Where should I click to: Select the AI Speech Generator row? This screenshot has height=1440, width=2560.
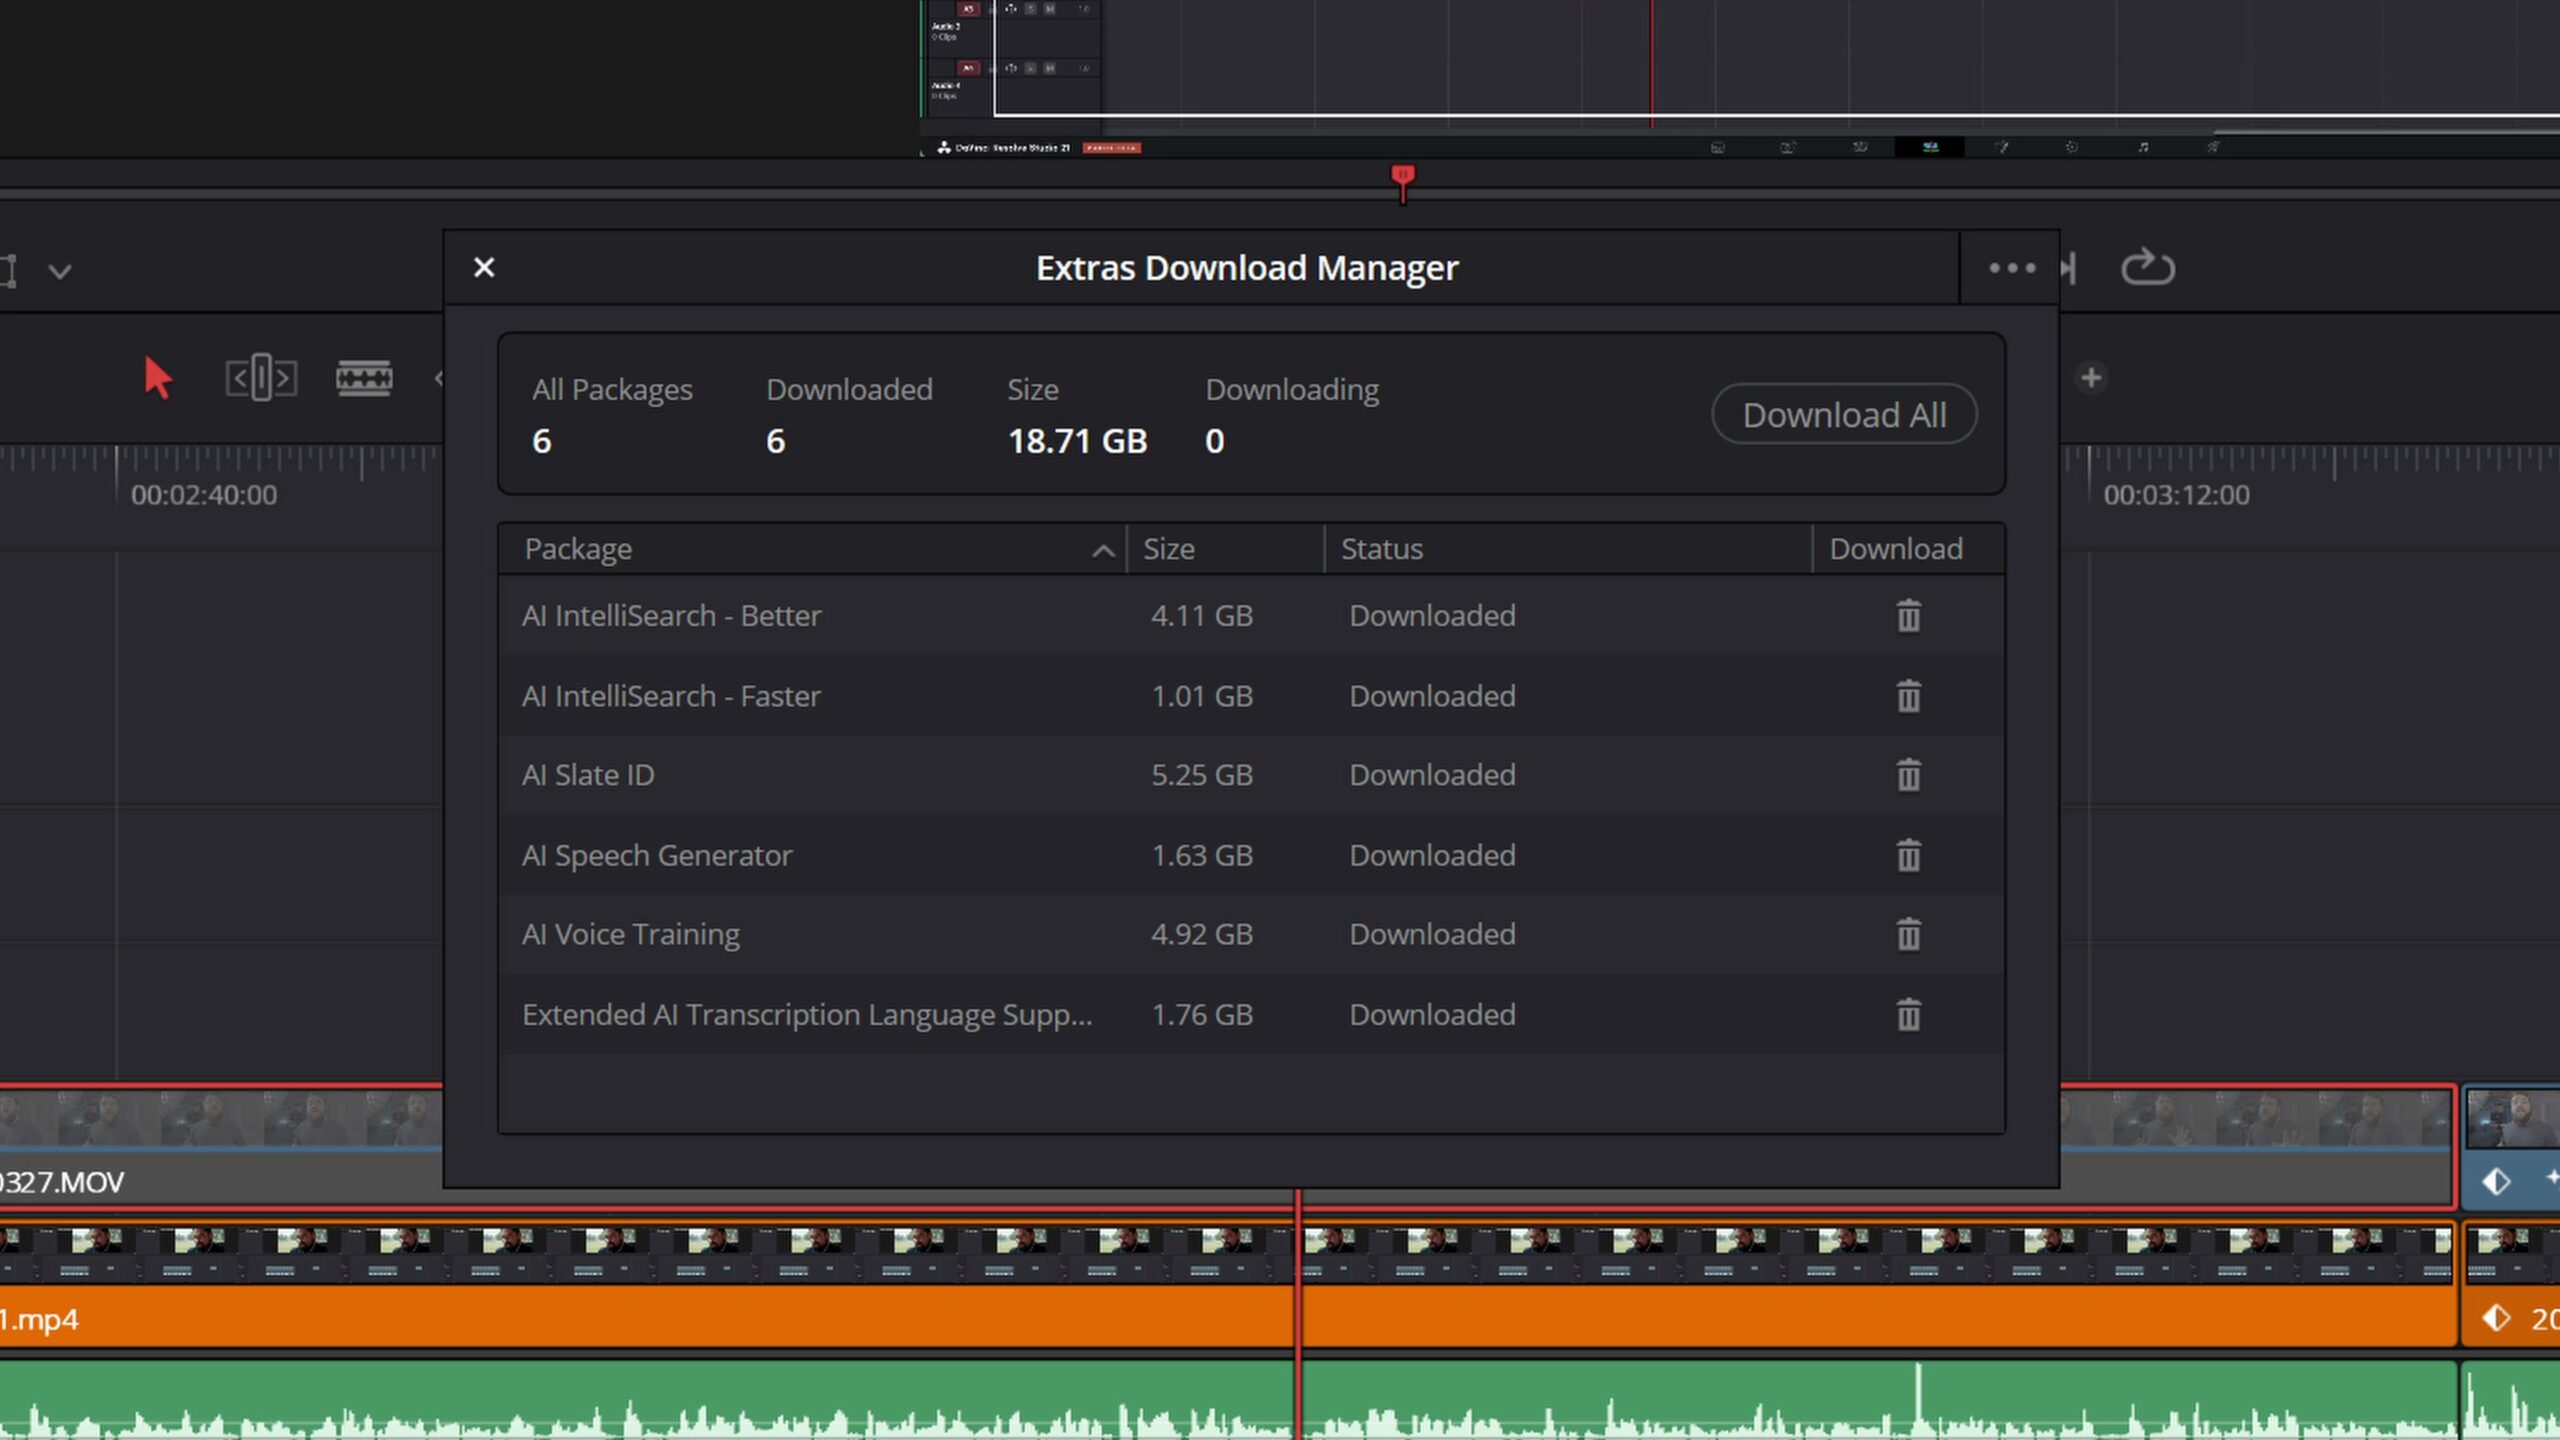(x=1252, y=855)
